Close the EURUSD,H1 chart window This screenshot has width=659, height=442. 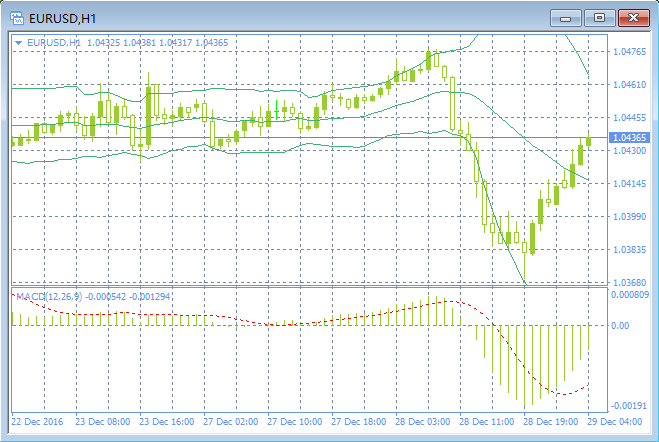point(633,18)
